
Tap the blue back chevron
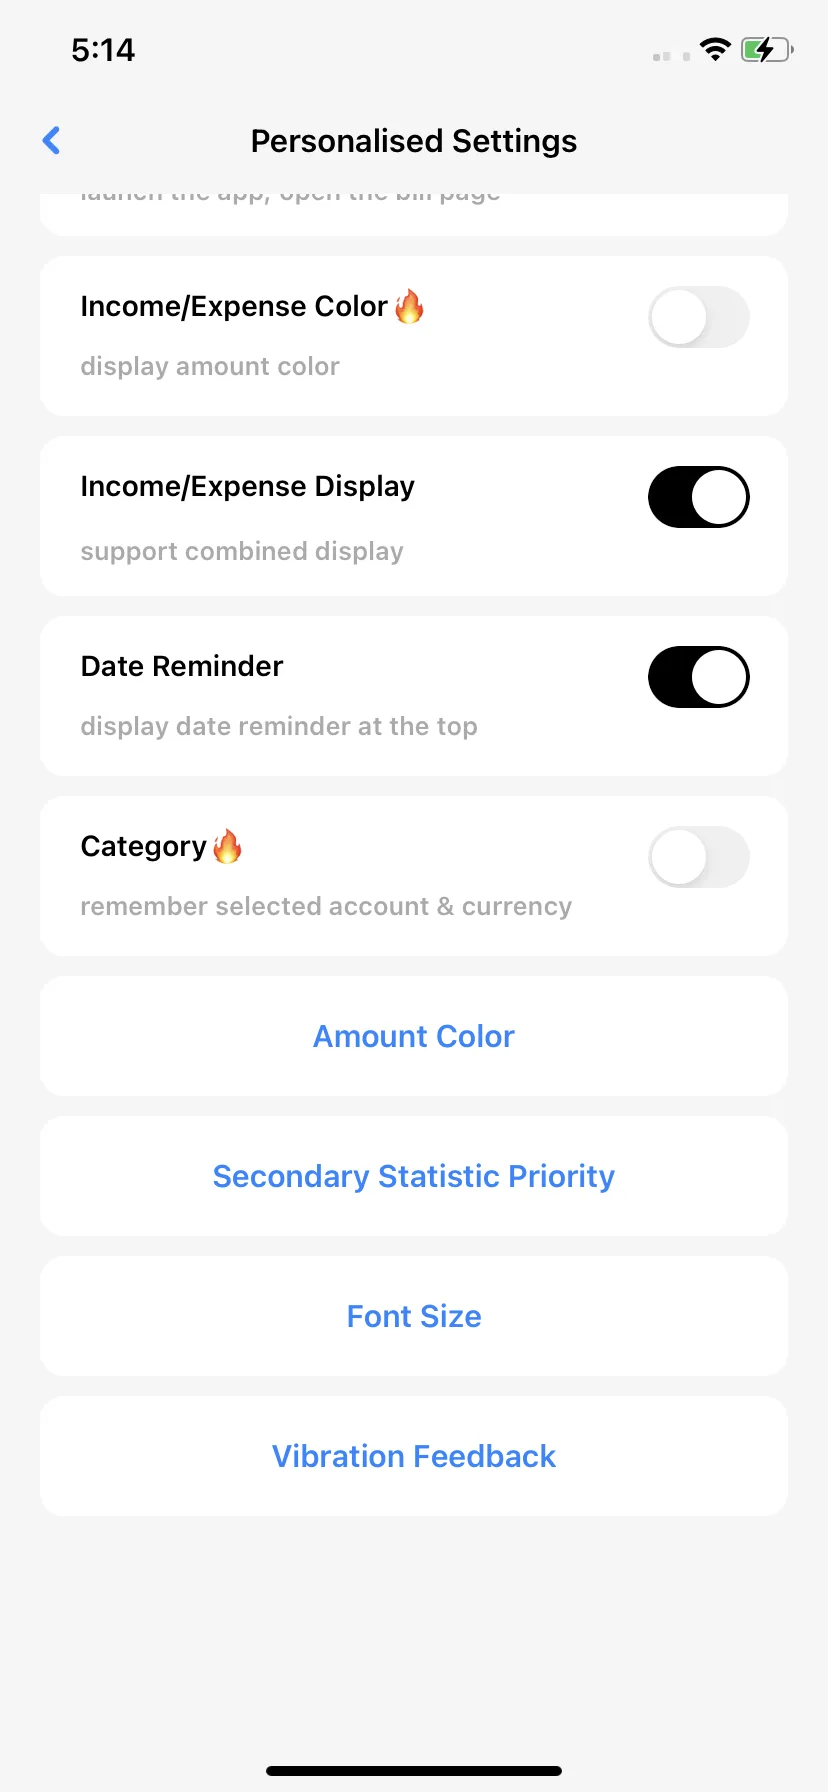52,141
